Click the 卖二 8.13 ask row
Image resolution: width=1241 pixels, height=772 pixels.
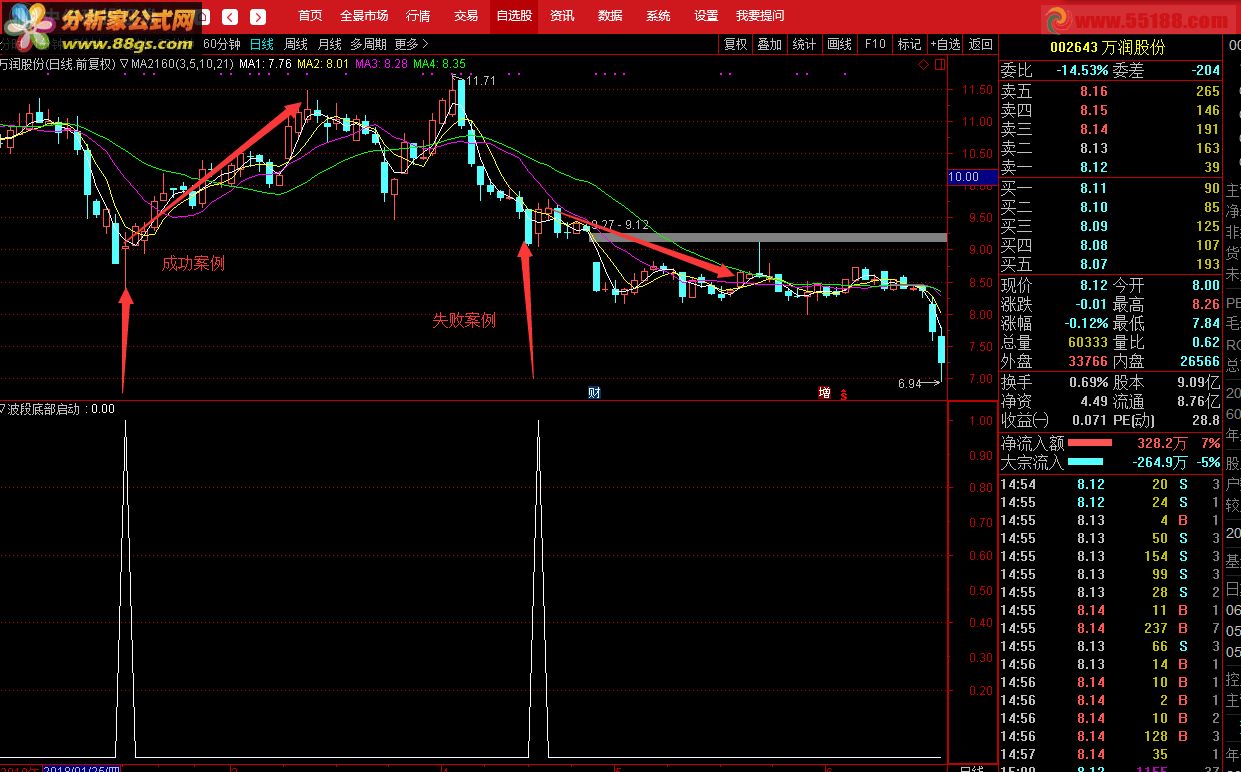(1110, 148)
